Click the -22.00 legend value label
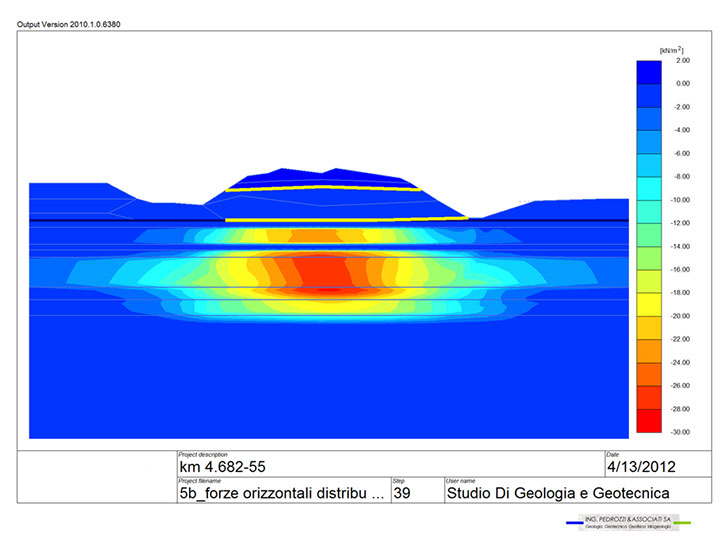728x546 pixels. 679,339
